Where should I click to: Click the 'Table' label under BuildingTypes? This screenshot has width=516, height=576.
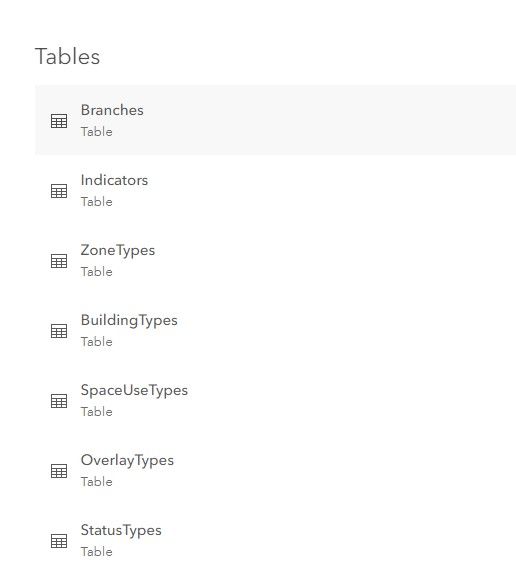[97, 342]
